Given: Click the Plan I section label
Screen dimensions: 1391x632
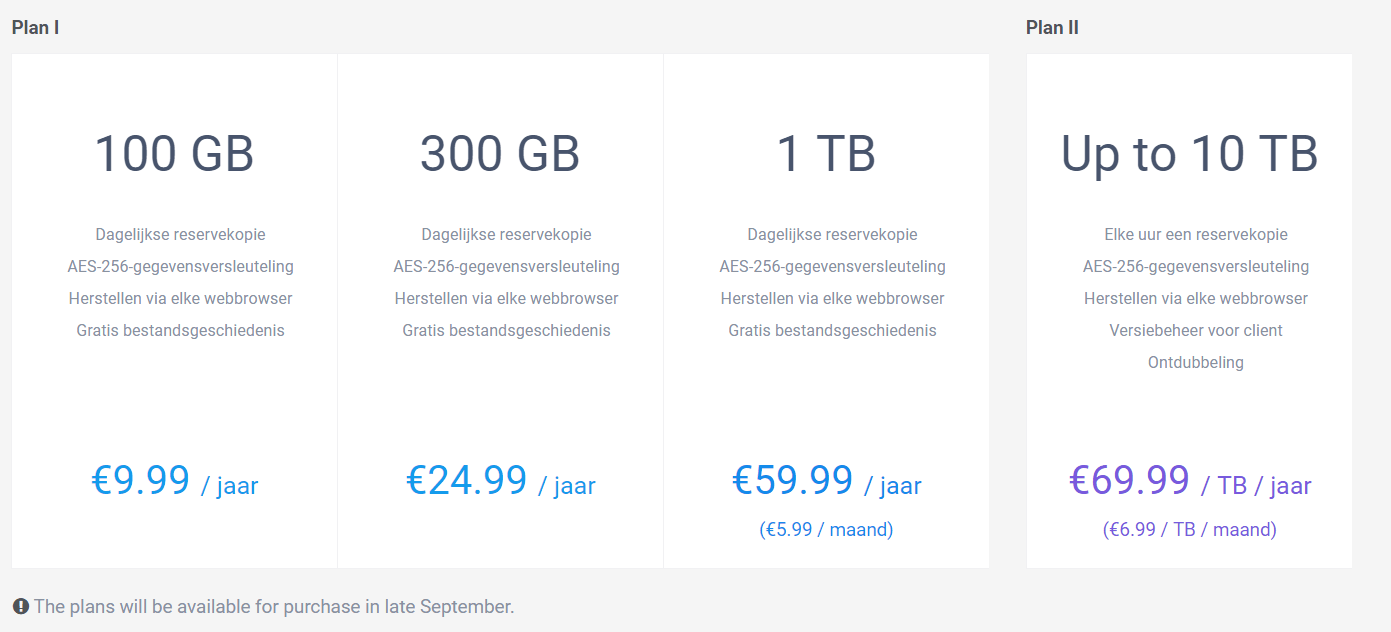Looking at the screenshot, I should point(35,27).
